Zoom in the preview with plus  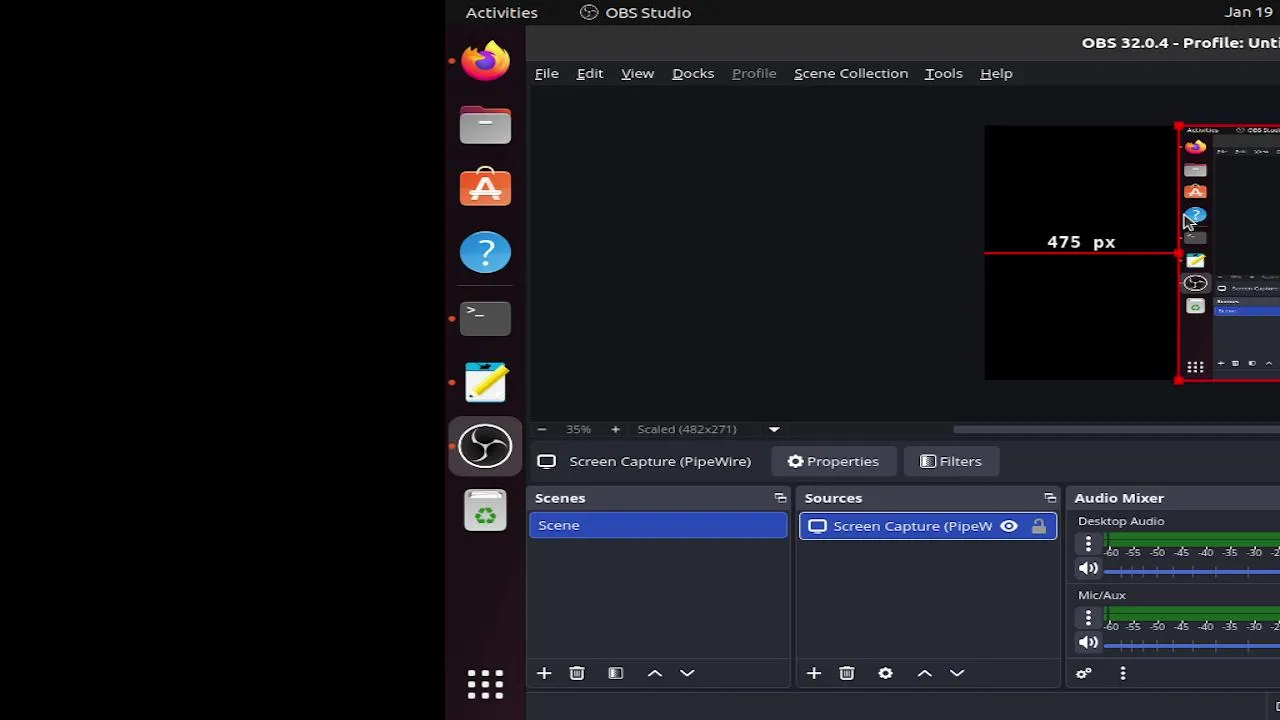tap(615, 429)
